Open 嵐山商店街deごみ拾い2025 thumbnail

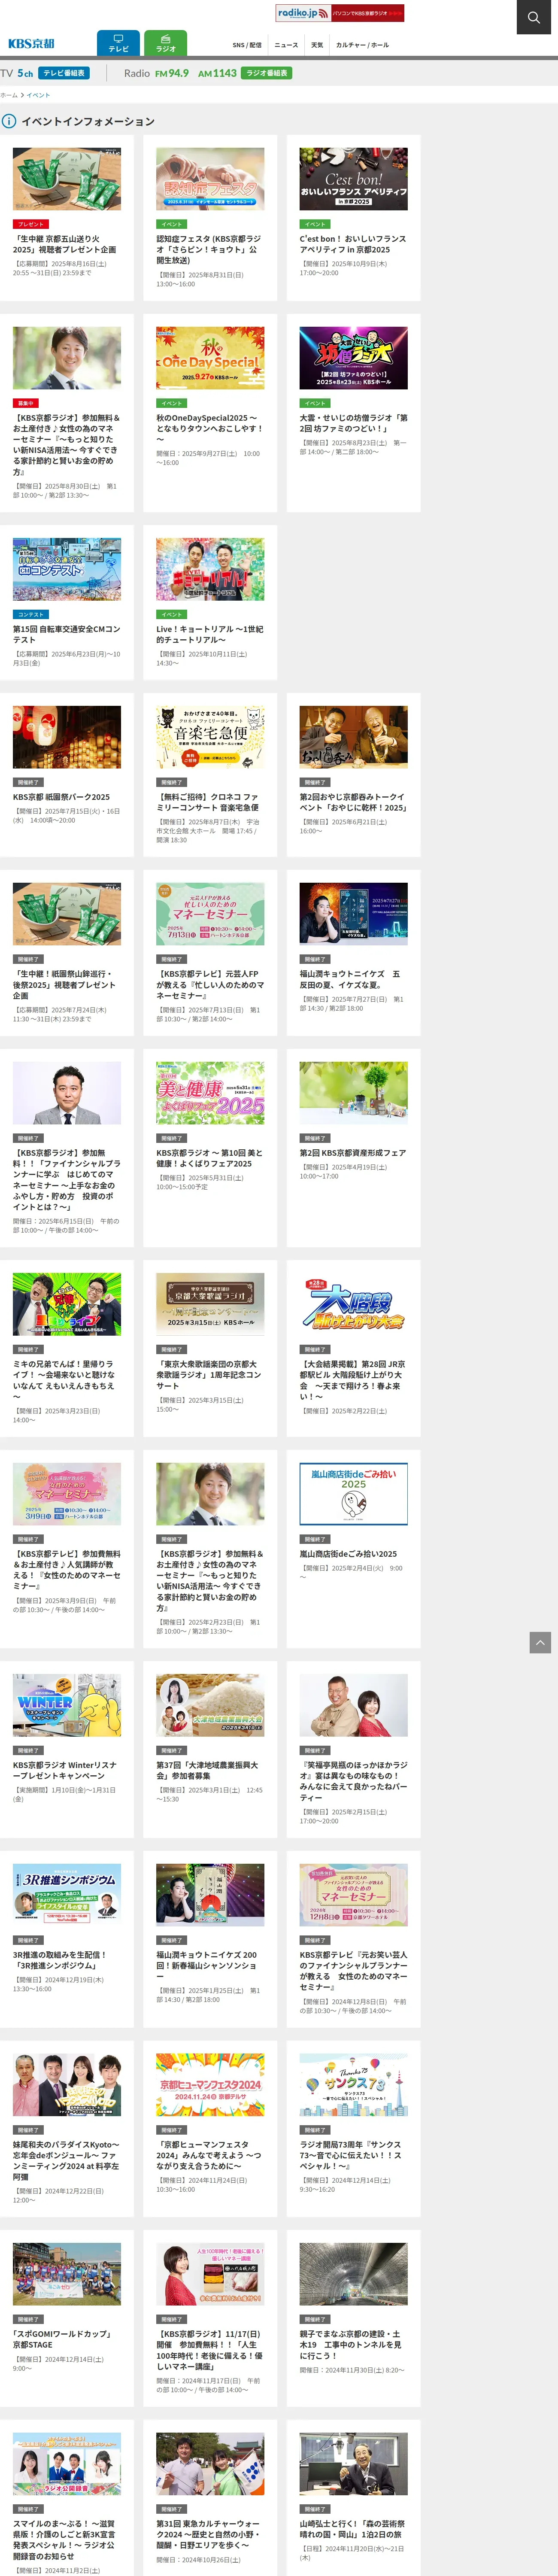point(353,1494)
